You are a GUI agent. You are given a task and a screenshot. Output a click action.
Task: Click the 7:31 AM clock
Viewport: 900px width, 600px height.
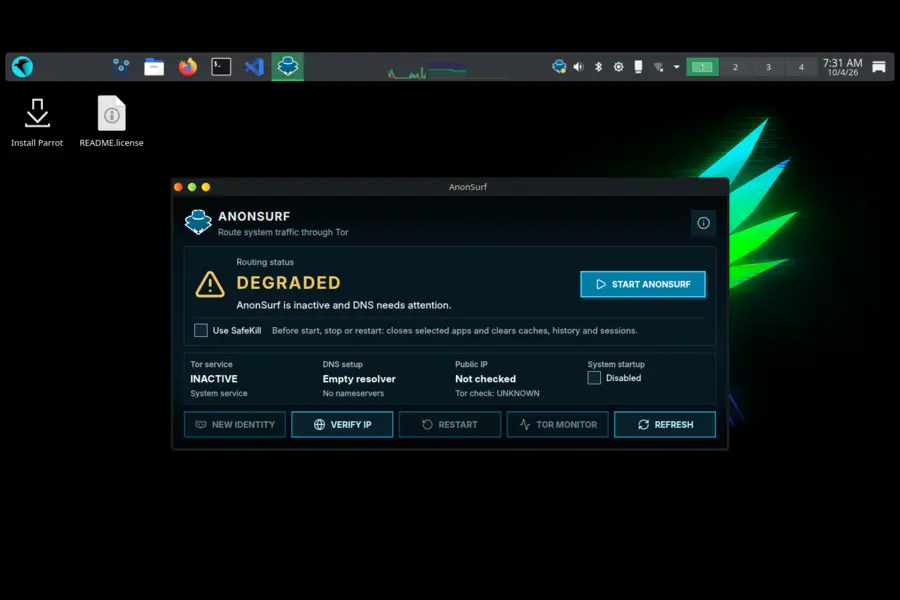pos(843,67)
